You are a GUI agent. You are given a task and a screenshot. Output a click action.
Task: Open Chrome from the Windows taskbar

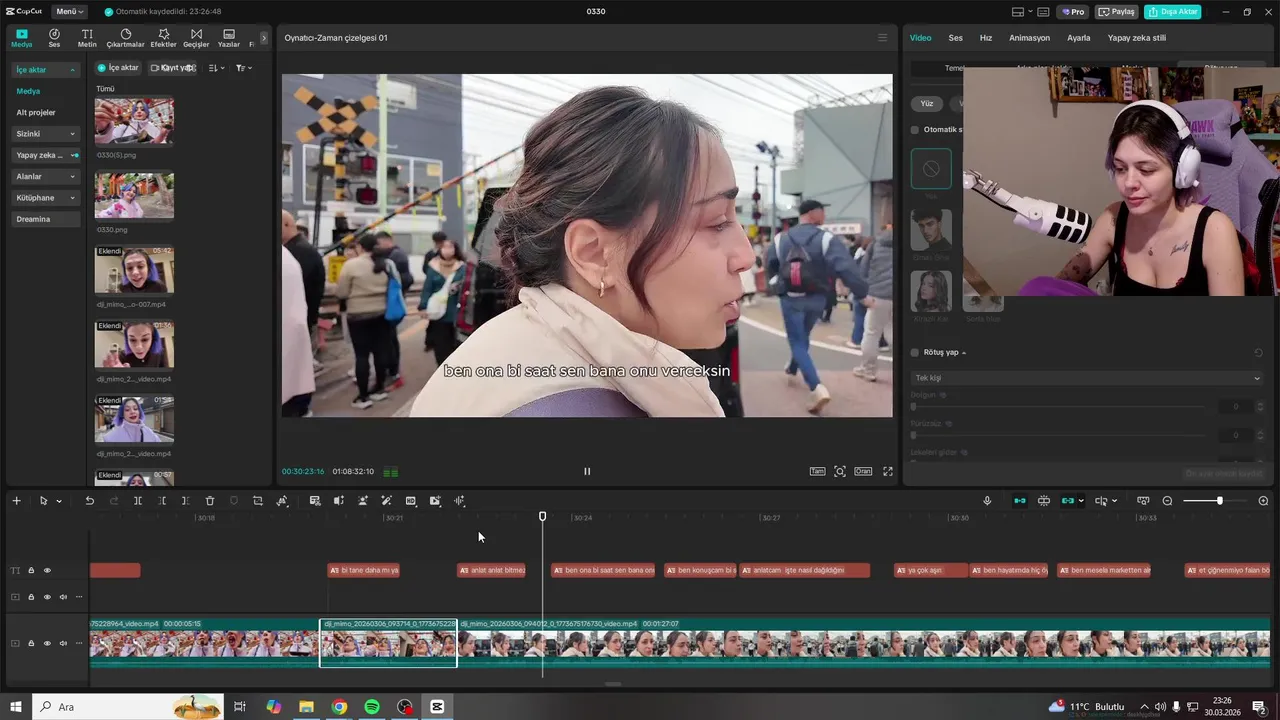339,707
